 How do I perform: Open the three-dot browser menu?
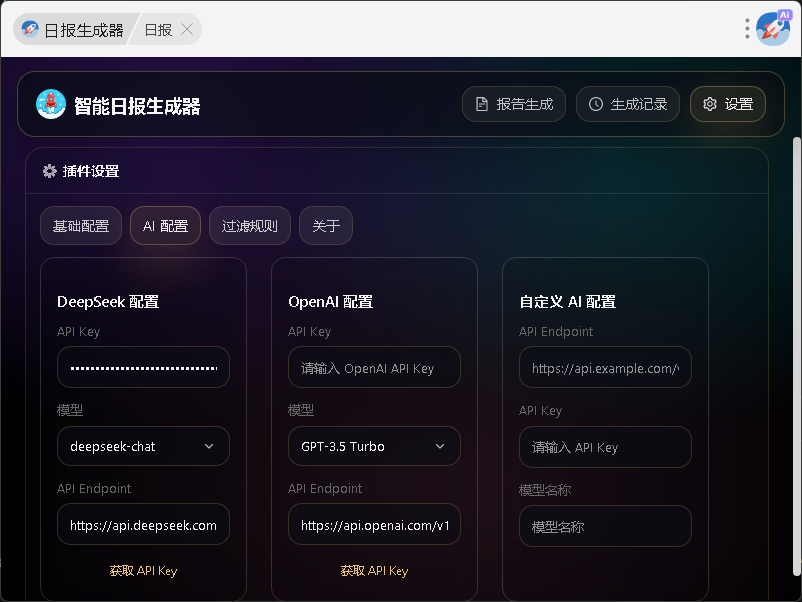pyautogui.click(x=747, y=29)
